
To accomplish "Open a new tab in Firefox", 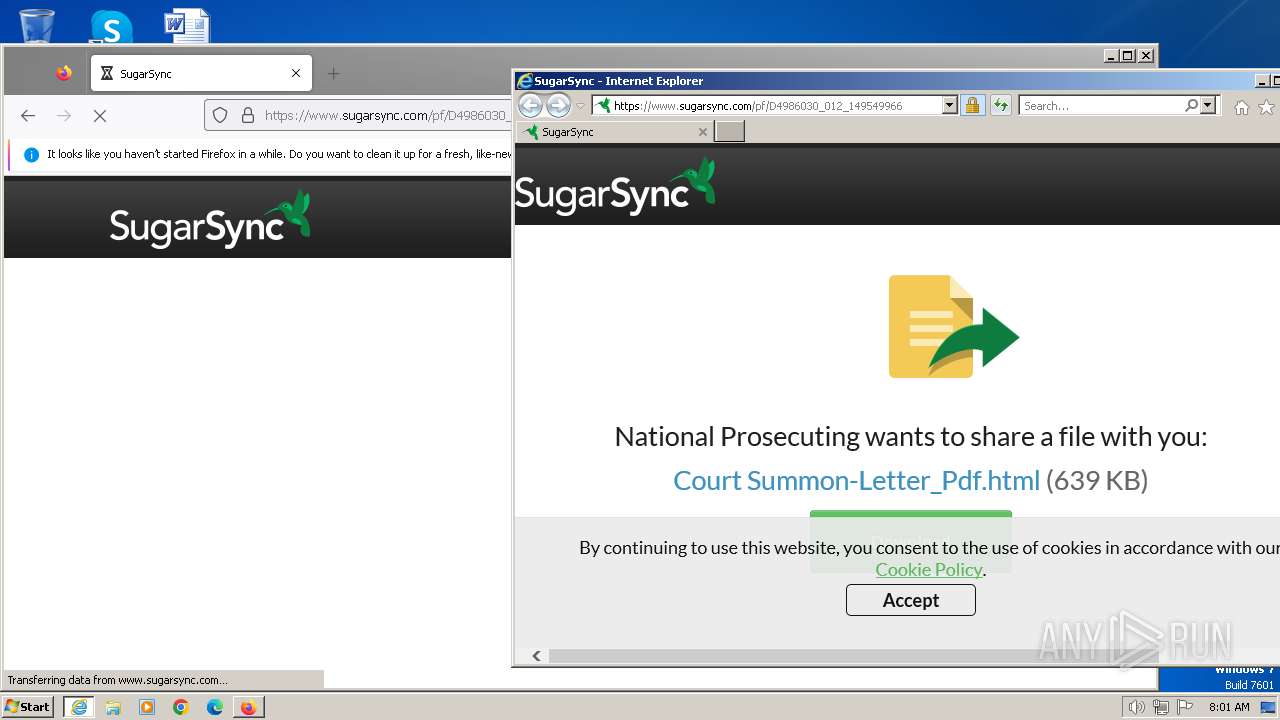I will point(333,73).
